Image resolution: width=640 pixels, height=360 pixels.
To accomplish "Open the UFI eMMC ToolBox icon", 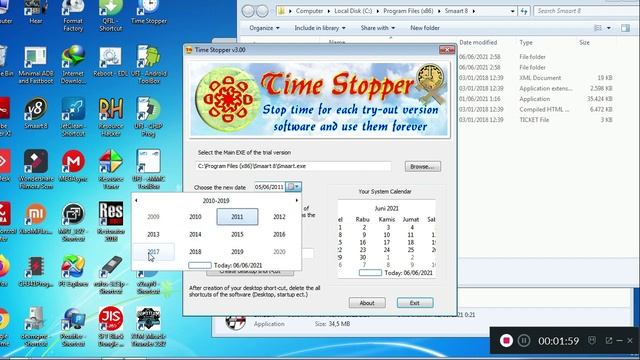I will 149,169.
